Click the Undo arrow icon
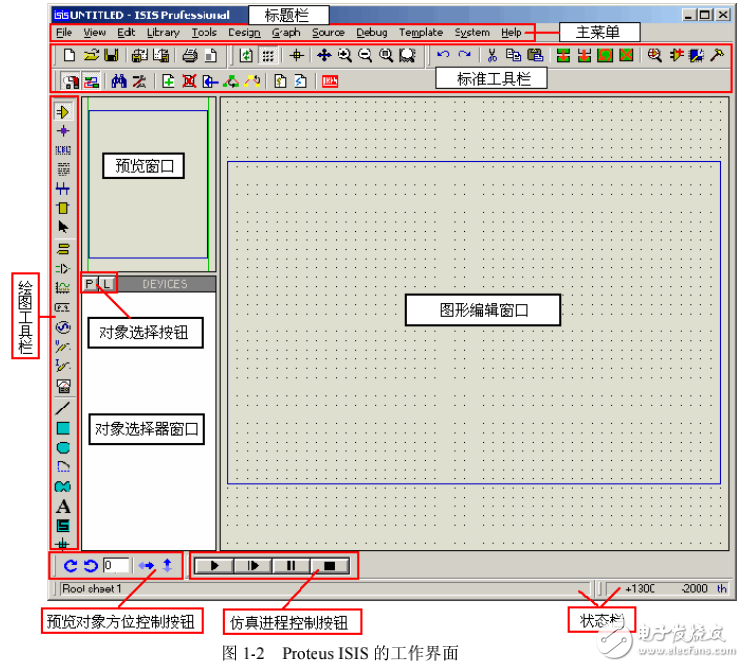This screenshot has width=744, height=667. click(x=443, y=55)
